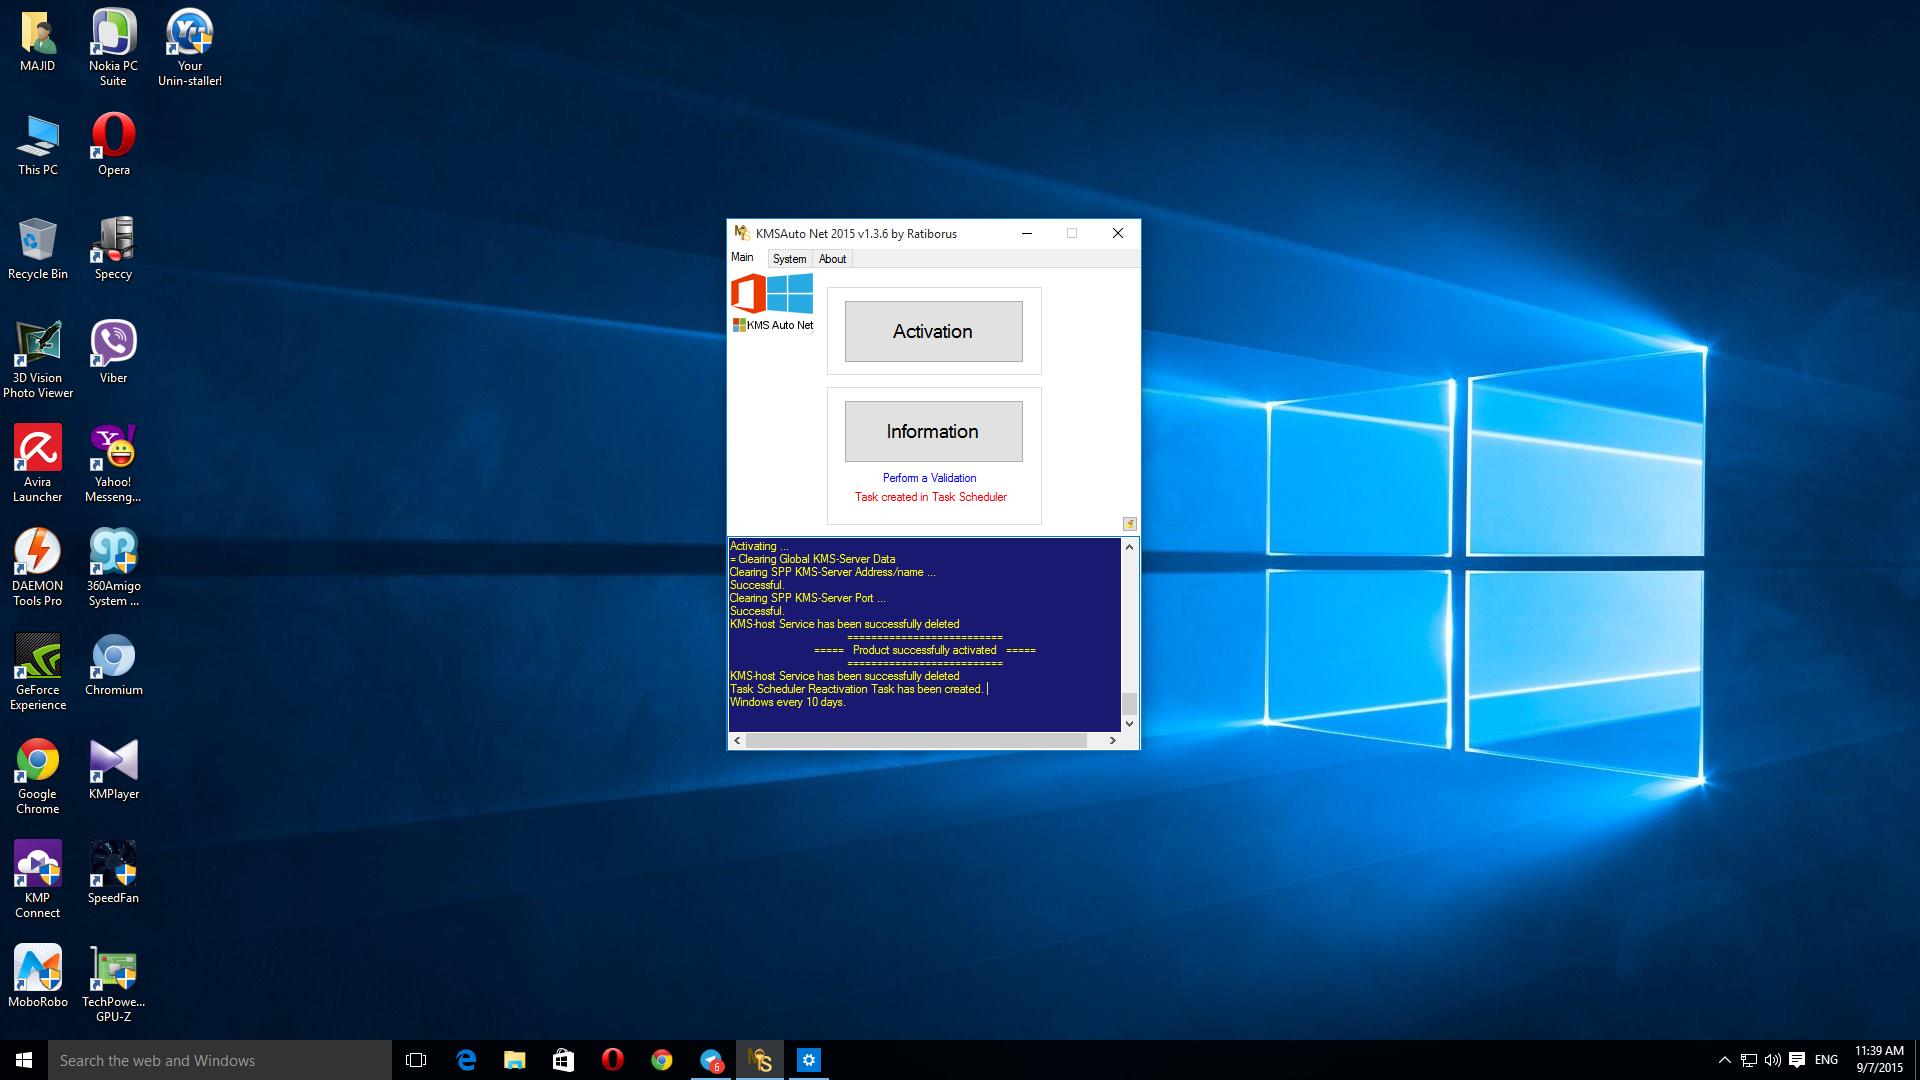Minimize the KMSAuto Net window
This screenshot has height=1080, width=1920.
pos(1027,233)
